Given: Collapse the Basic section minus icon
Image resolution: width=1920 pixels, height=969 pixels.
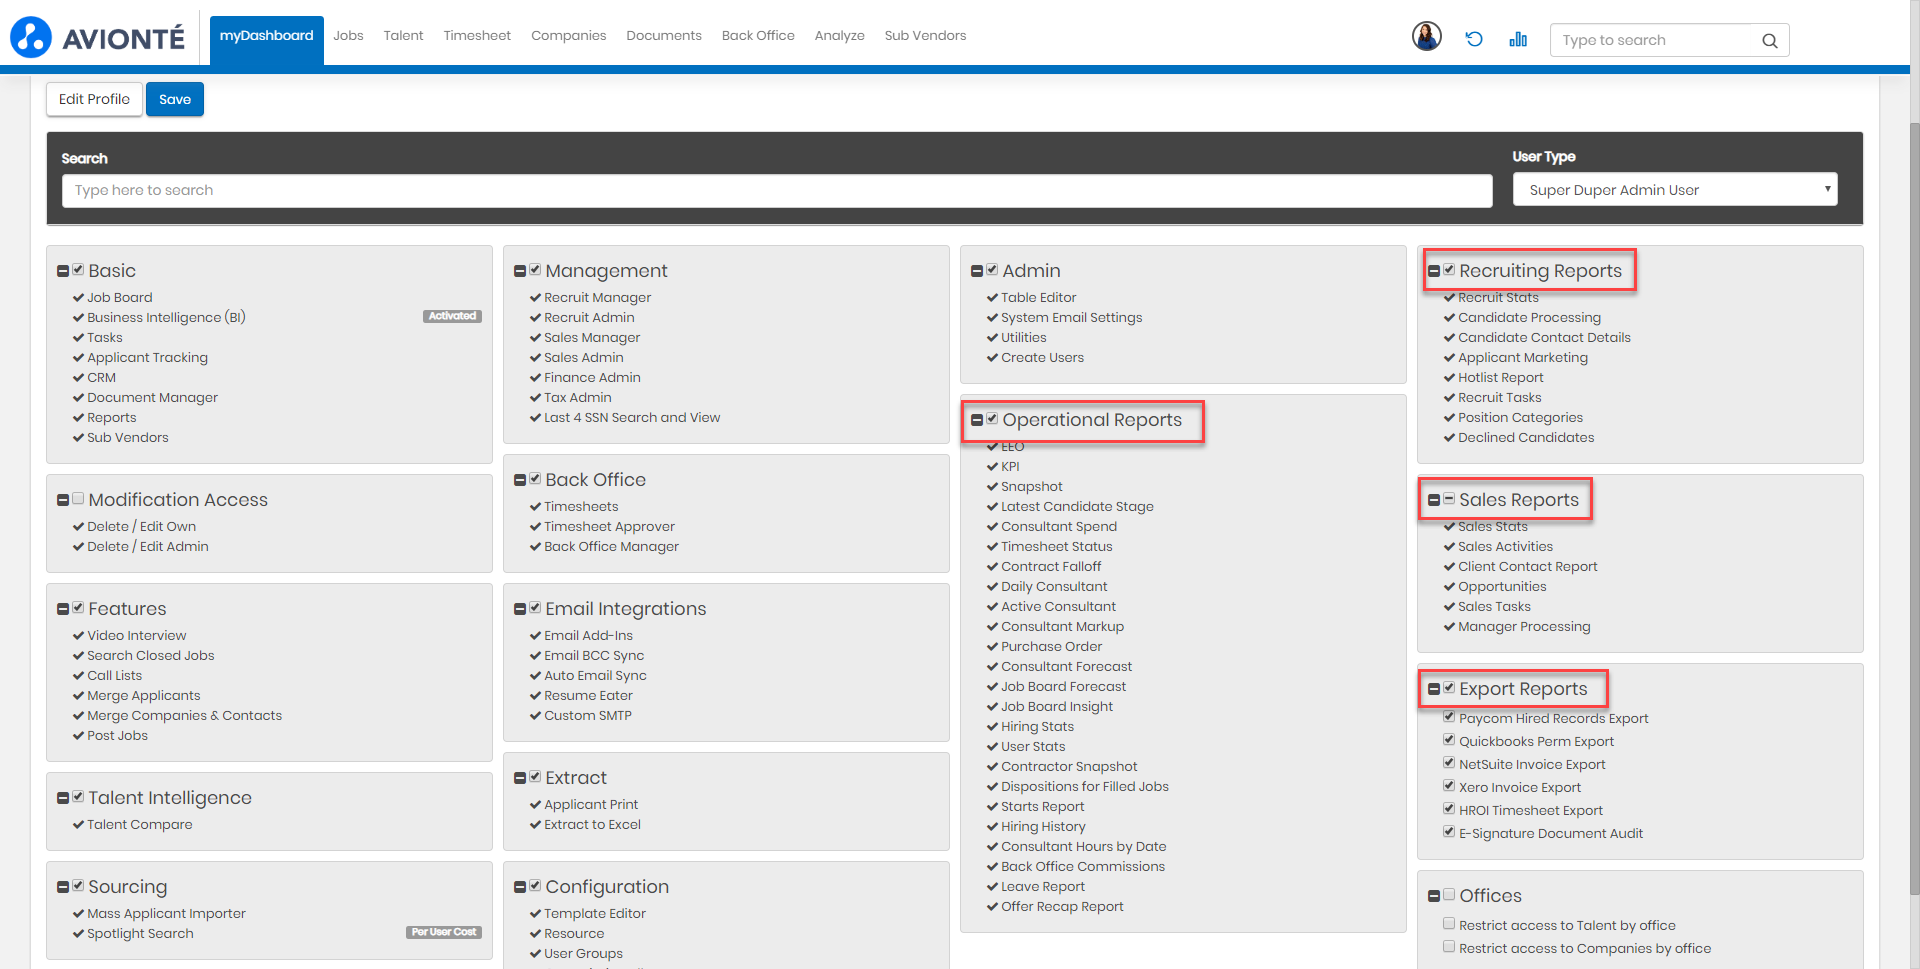Looking at the screenshot, I should pos(63,271).
